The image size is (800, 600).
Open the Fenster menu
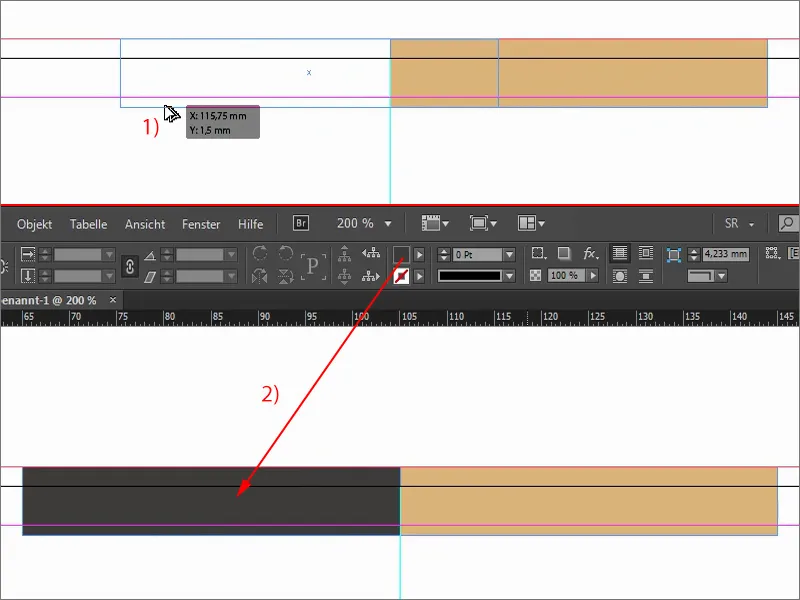click(x=201, y=224)
